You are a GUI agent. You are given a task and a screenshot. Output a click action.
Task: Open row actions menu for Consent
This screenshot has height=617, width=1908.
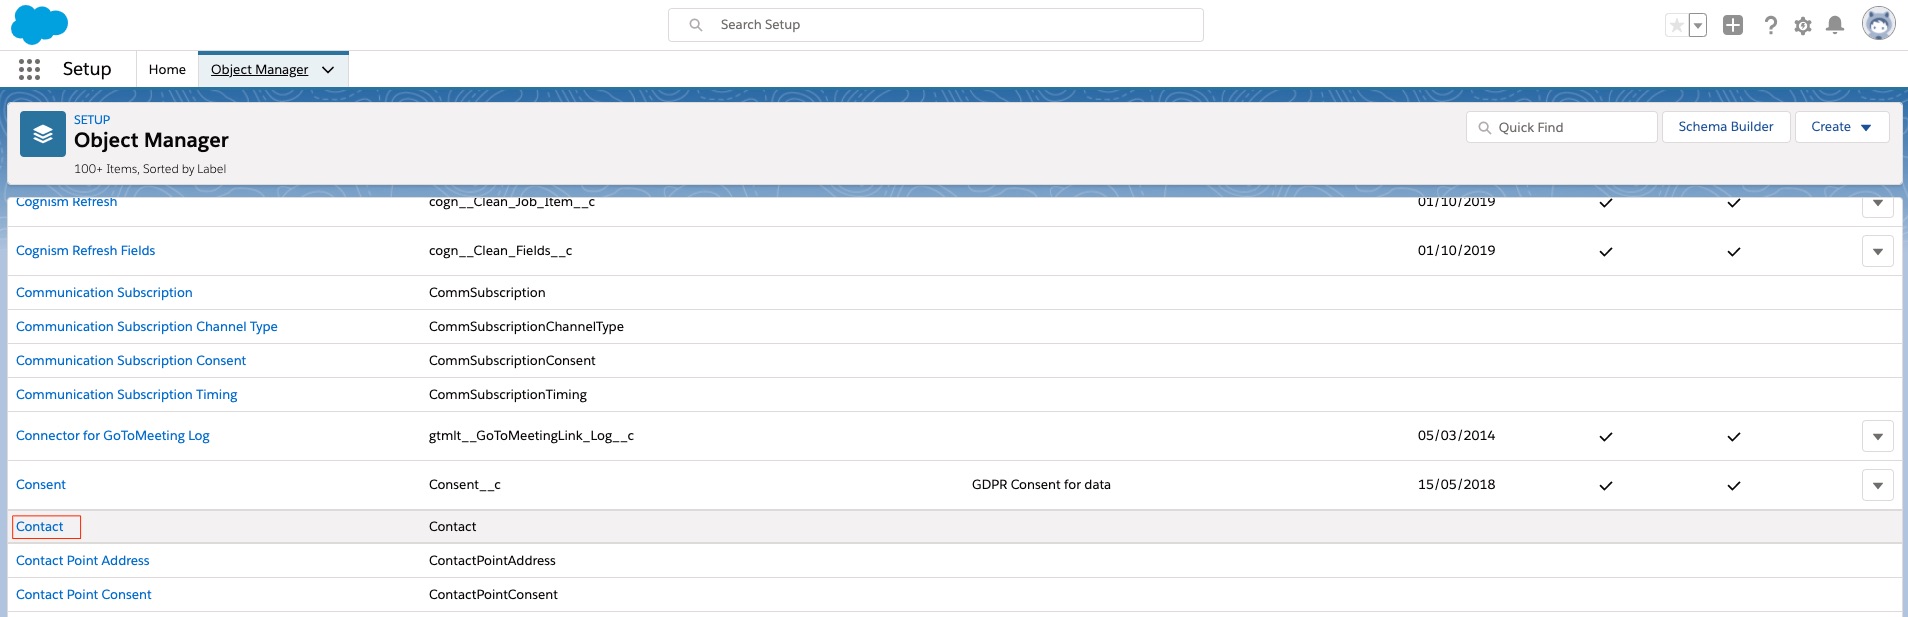[x=1877, y=485]
